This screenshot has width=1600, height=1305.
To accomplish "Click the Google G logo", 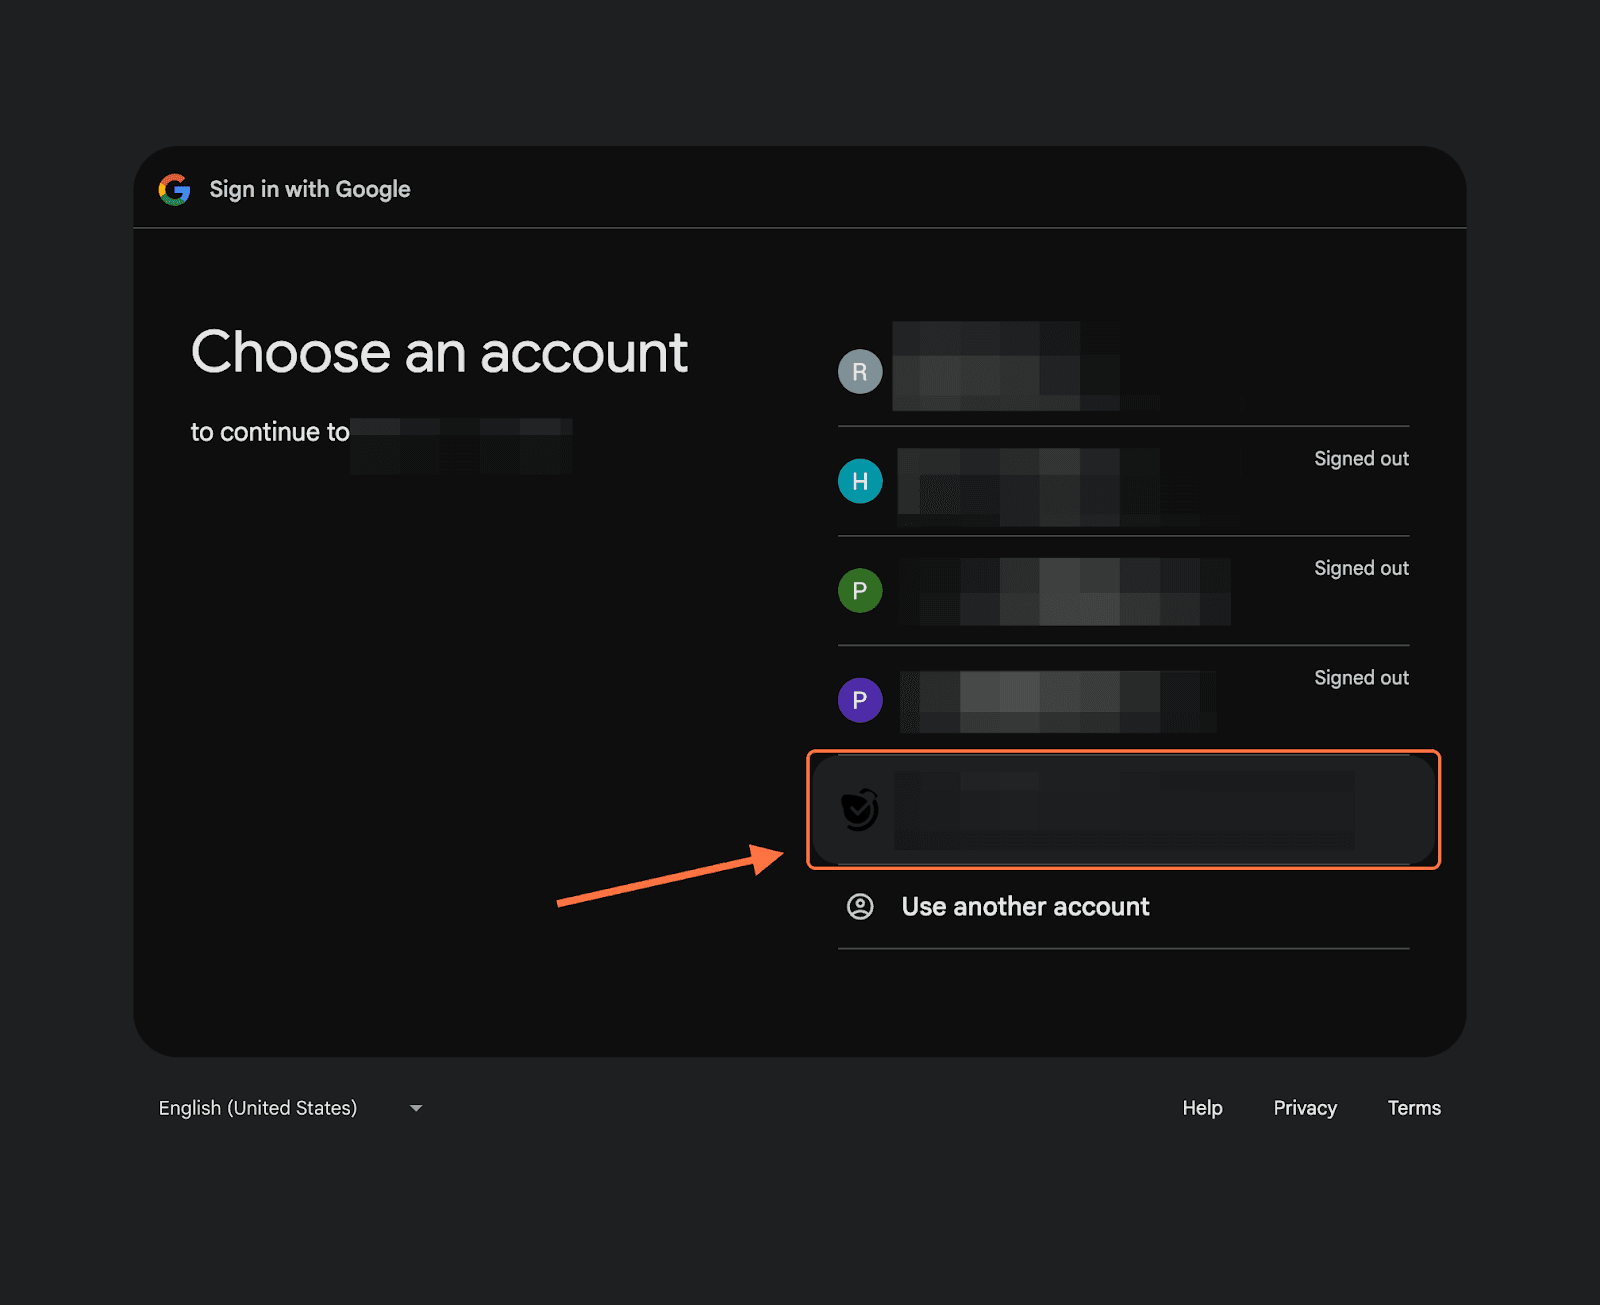I will [x=174, y=189].
